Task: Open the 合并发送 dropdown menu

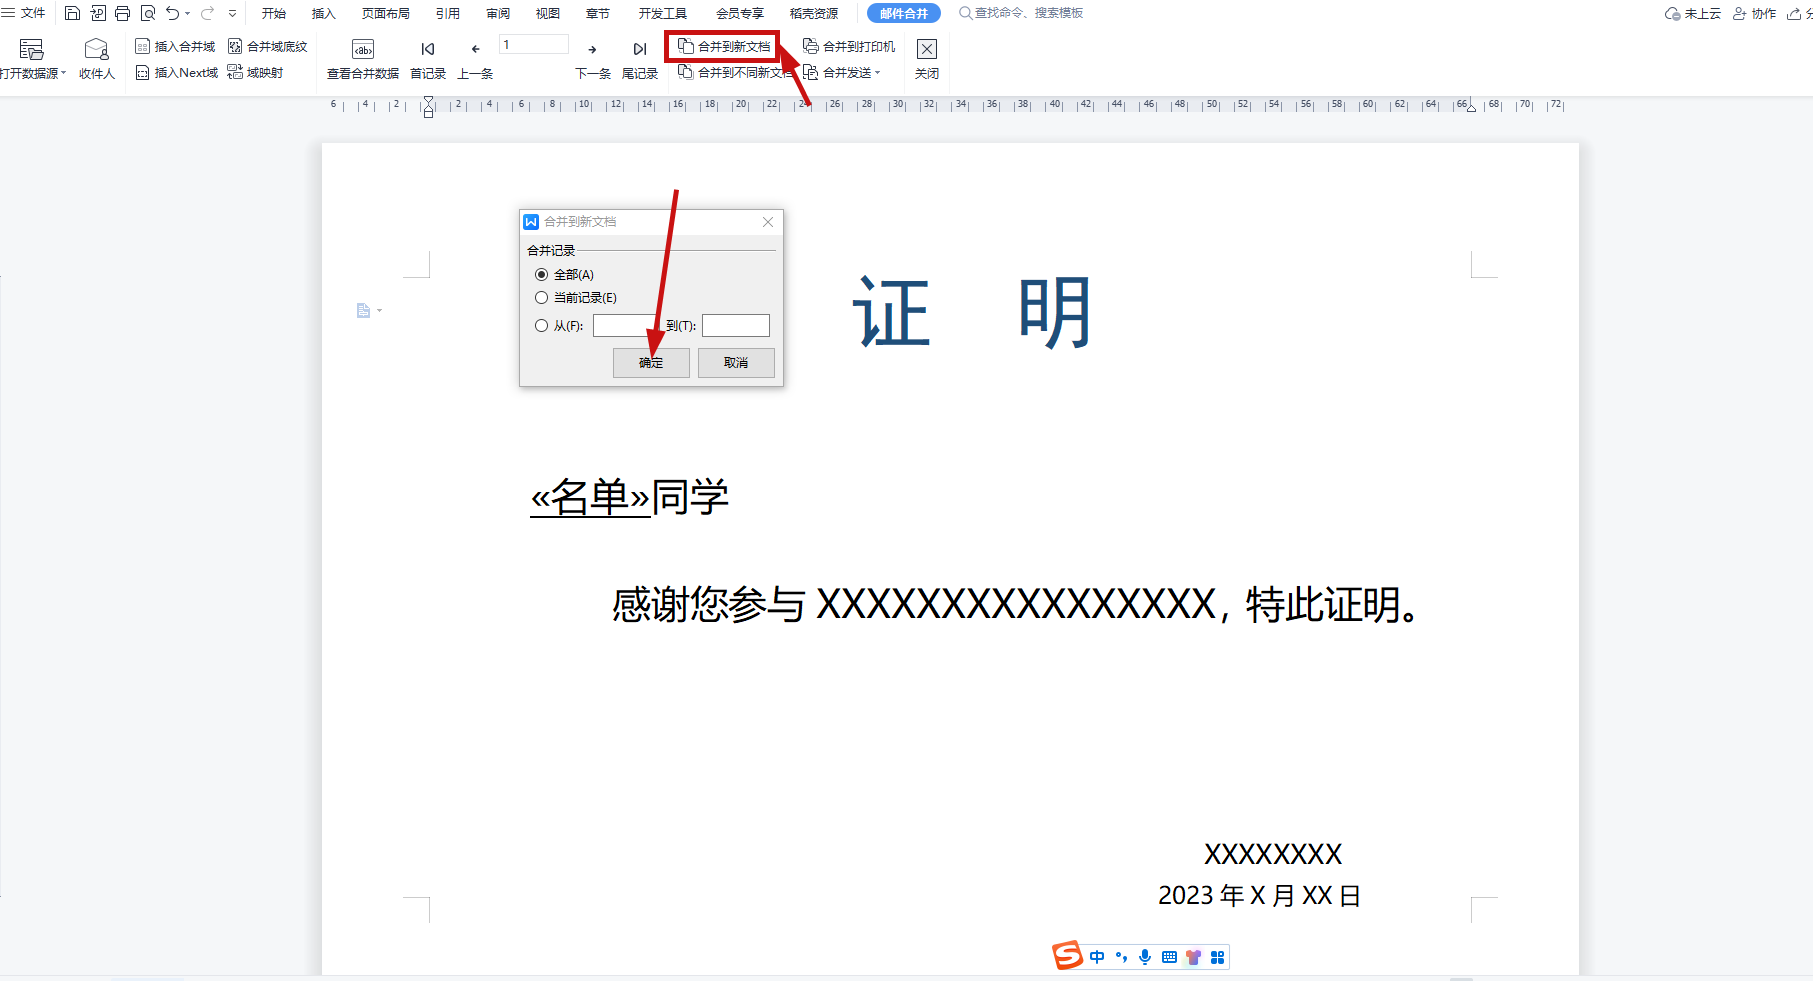Action: 879,71
